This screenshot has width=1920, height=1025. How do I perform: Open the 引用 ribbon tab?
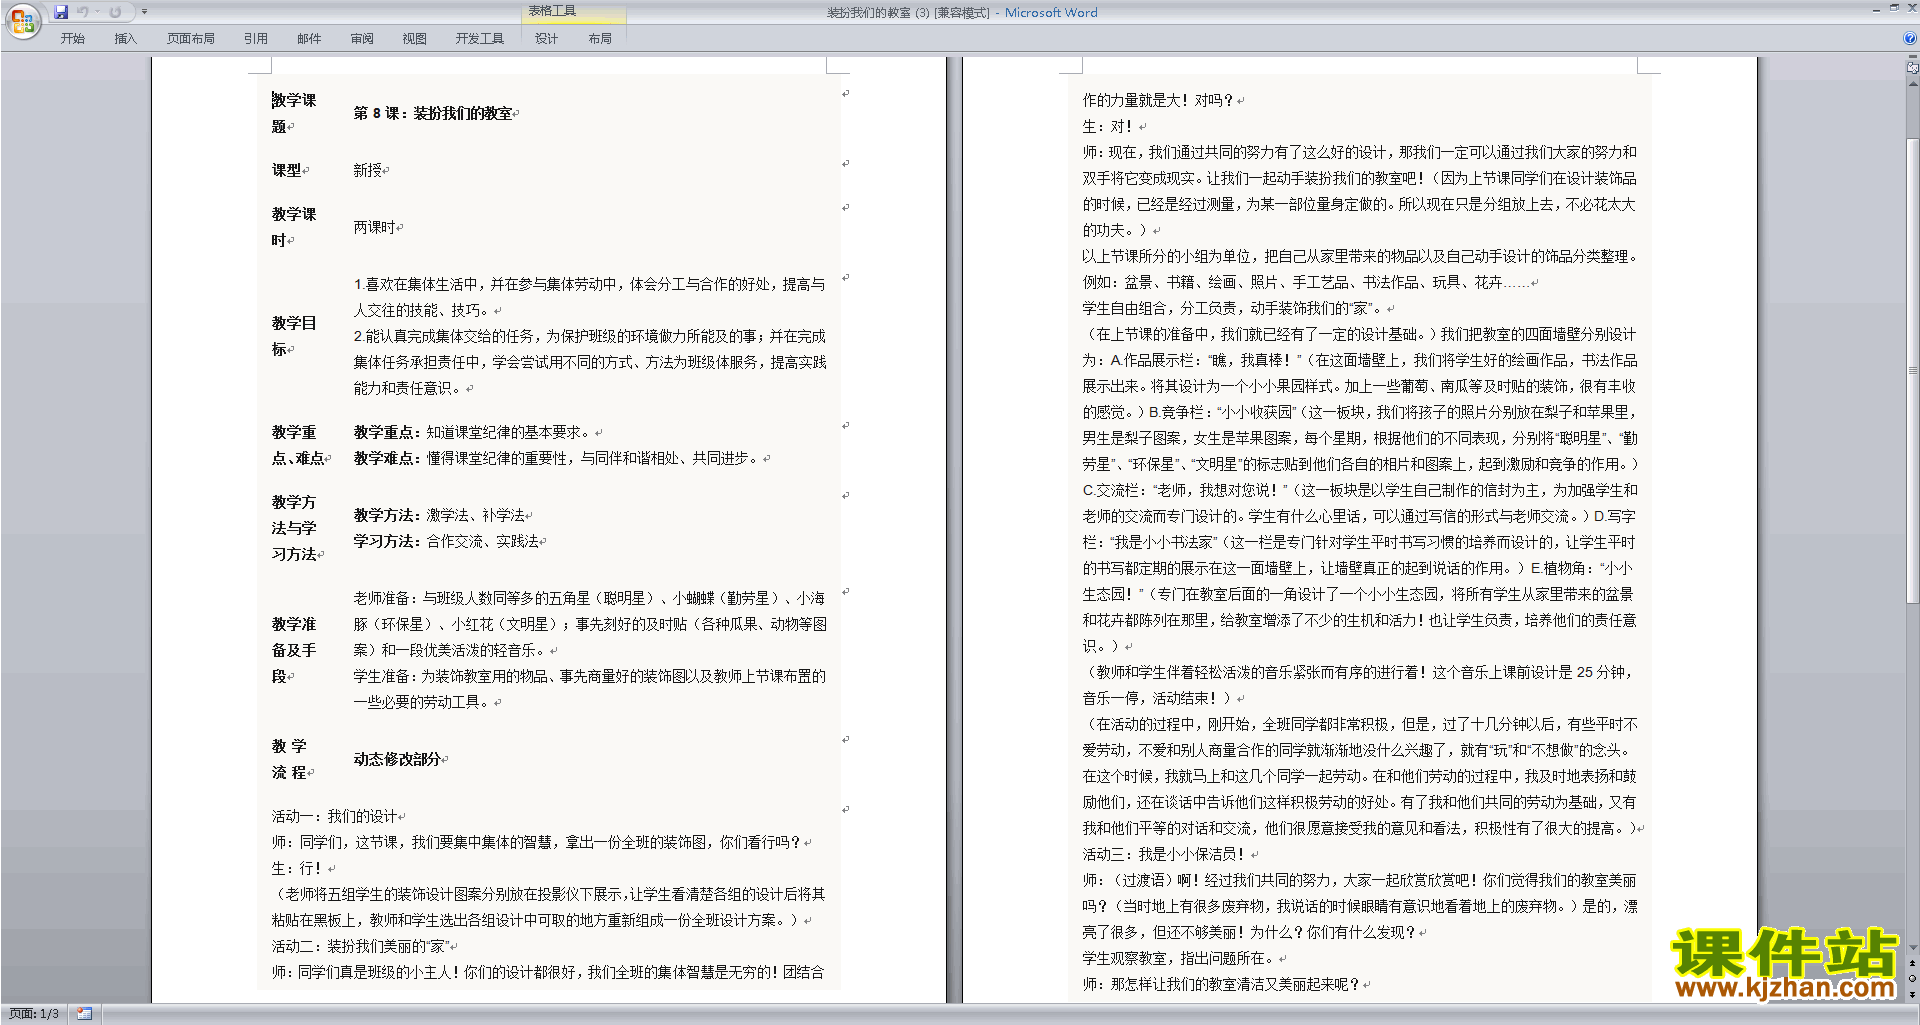click(x=256, y=38)
